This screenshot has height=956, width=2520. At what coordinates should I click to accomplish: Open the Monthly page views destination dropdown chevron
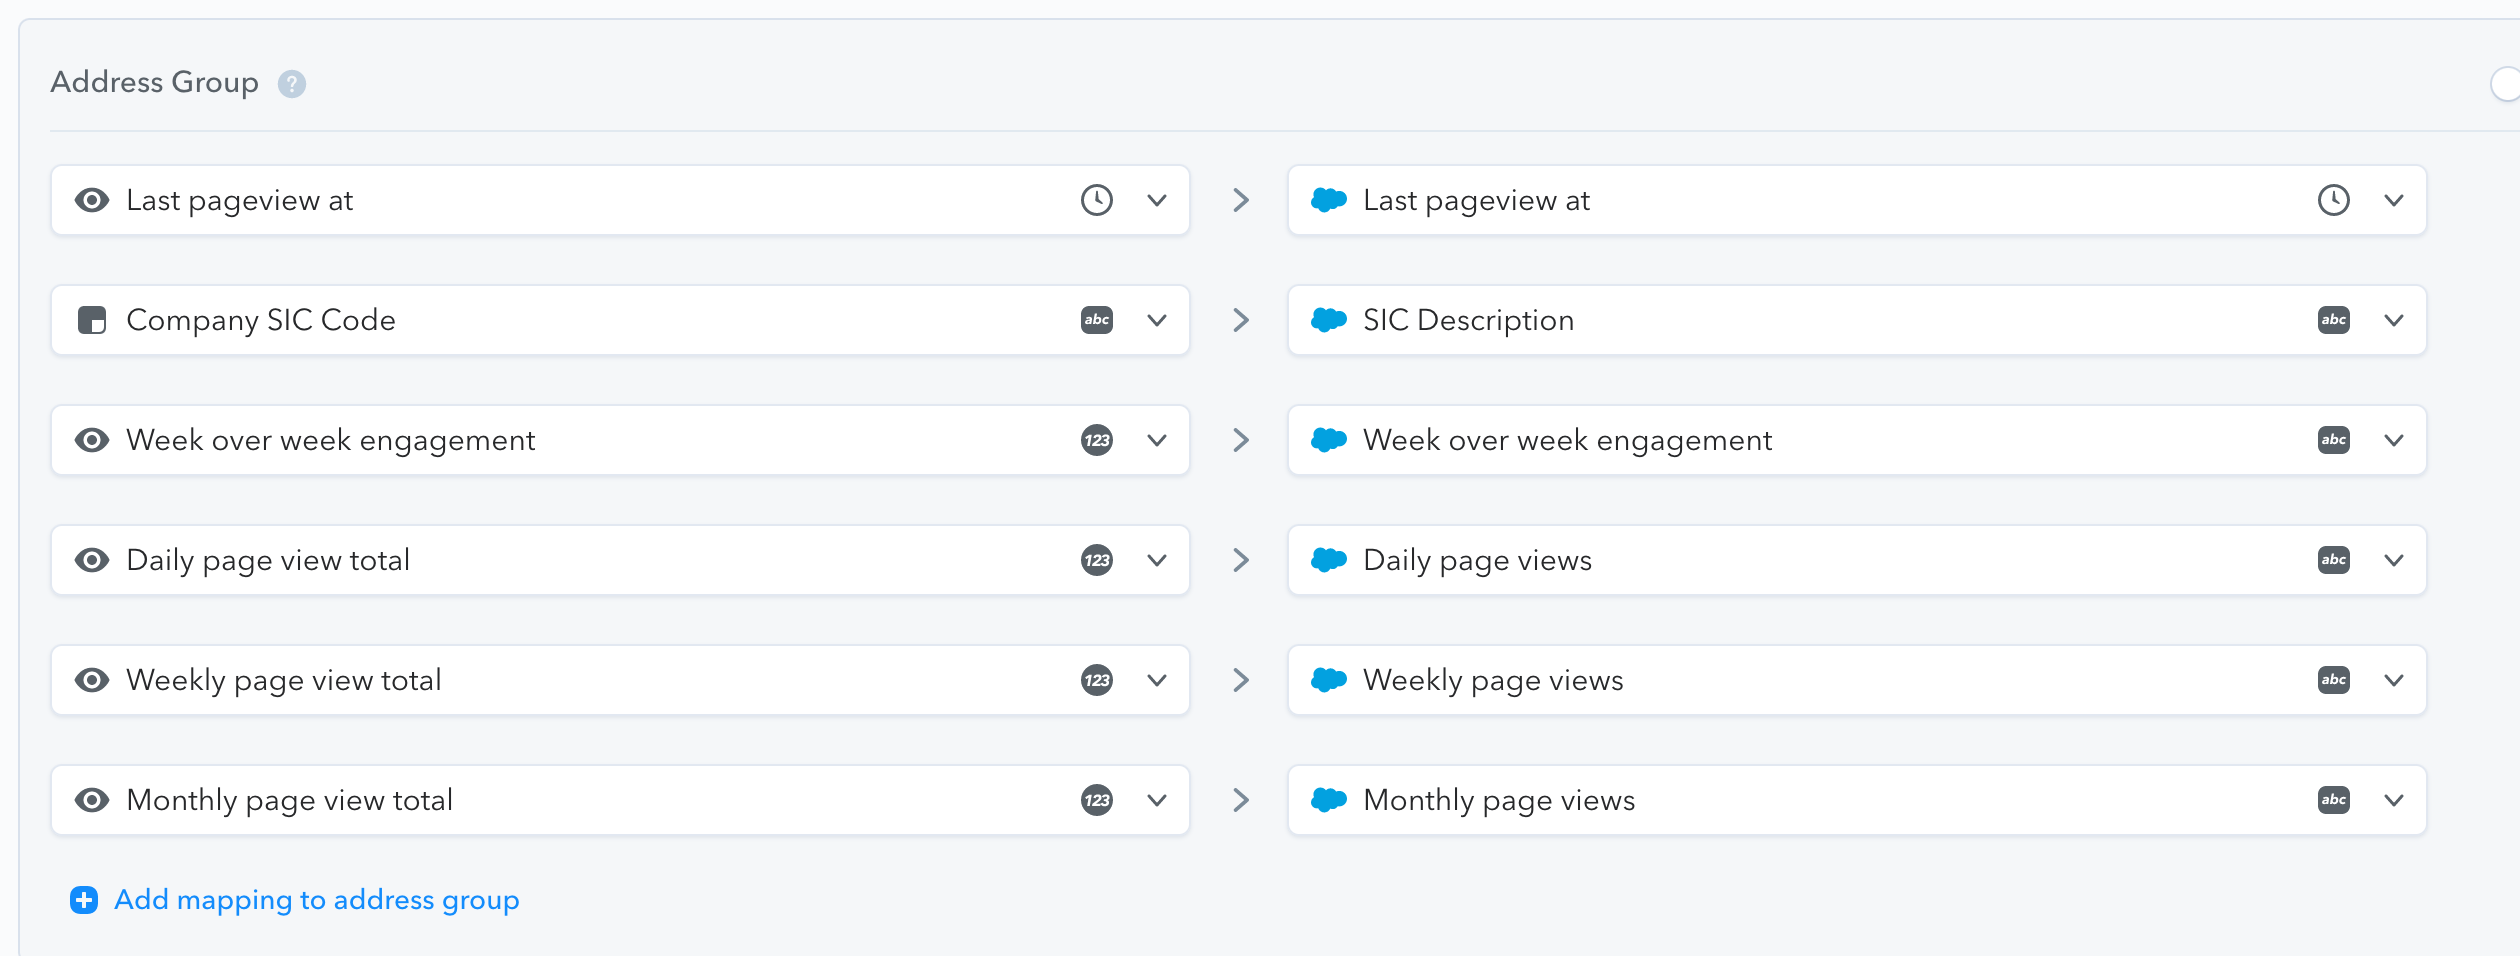[x=2394, y=800]
